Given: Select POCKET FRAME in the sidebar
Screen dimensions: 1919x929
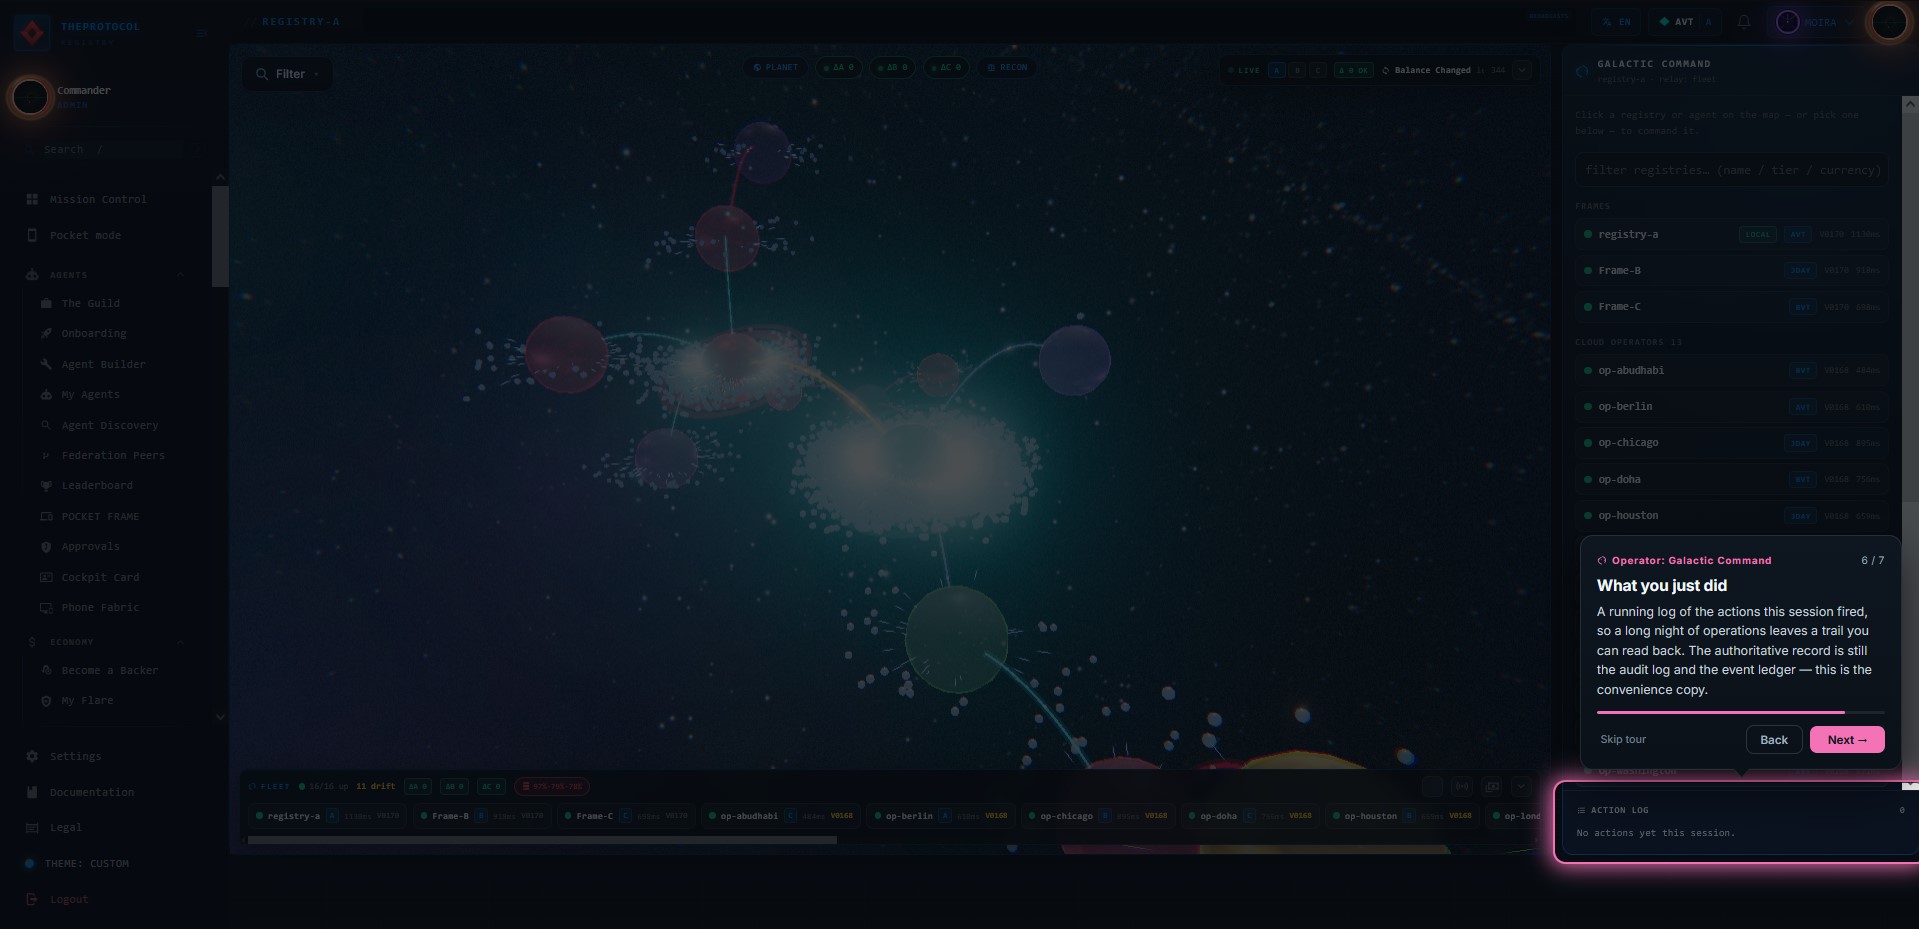Looking at the screenshot, I should 100,516.
